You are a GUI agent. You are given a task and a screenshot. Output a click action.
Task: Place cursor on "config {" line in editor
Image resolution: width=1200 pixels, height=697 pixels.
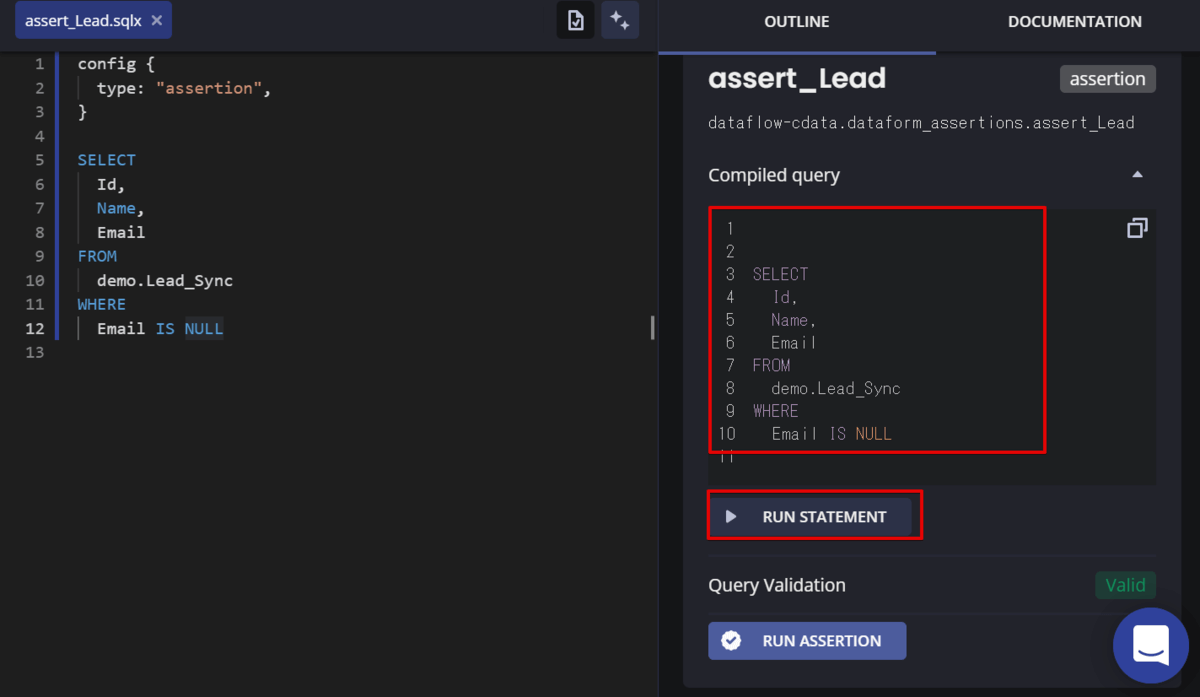tap(115, 64)
